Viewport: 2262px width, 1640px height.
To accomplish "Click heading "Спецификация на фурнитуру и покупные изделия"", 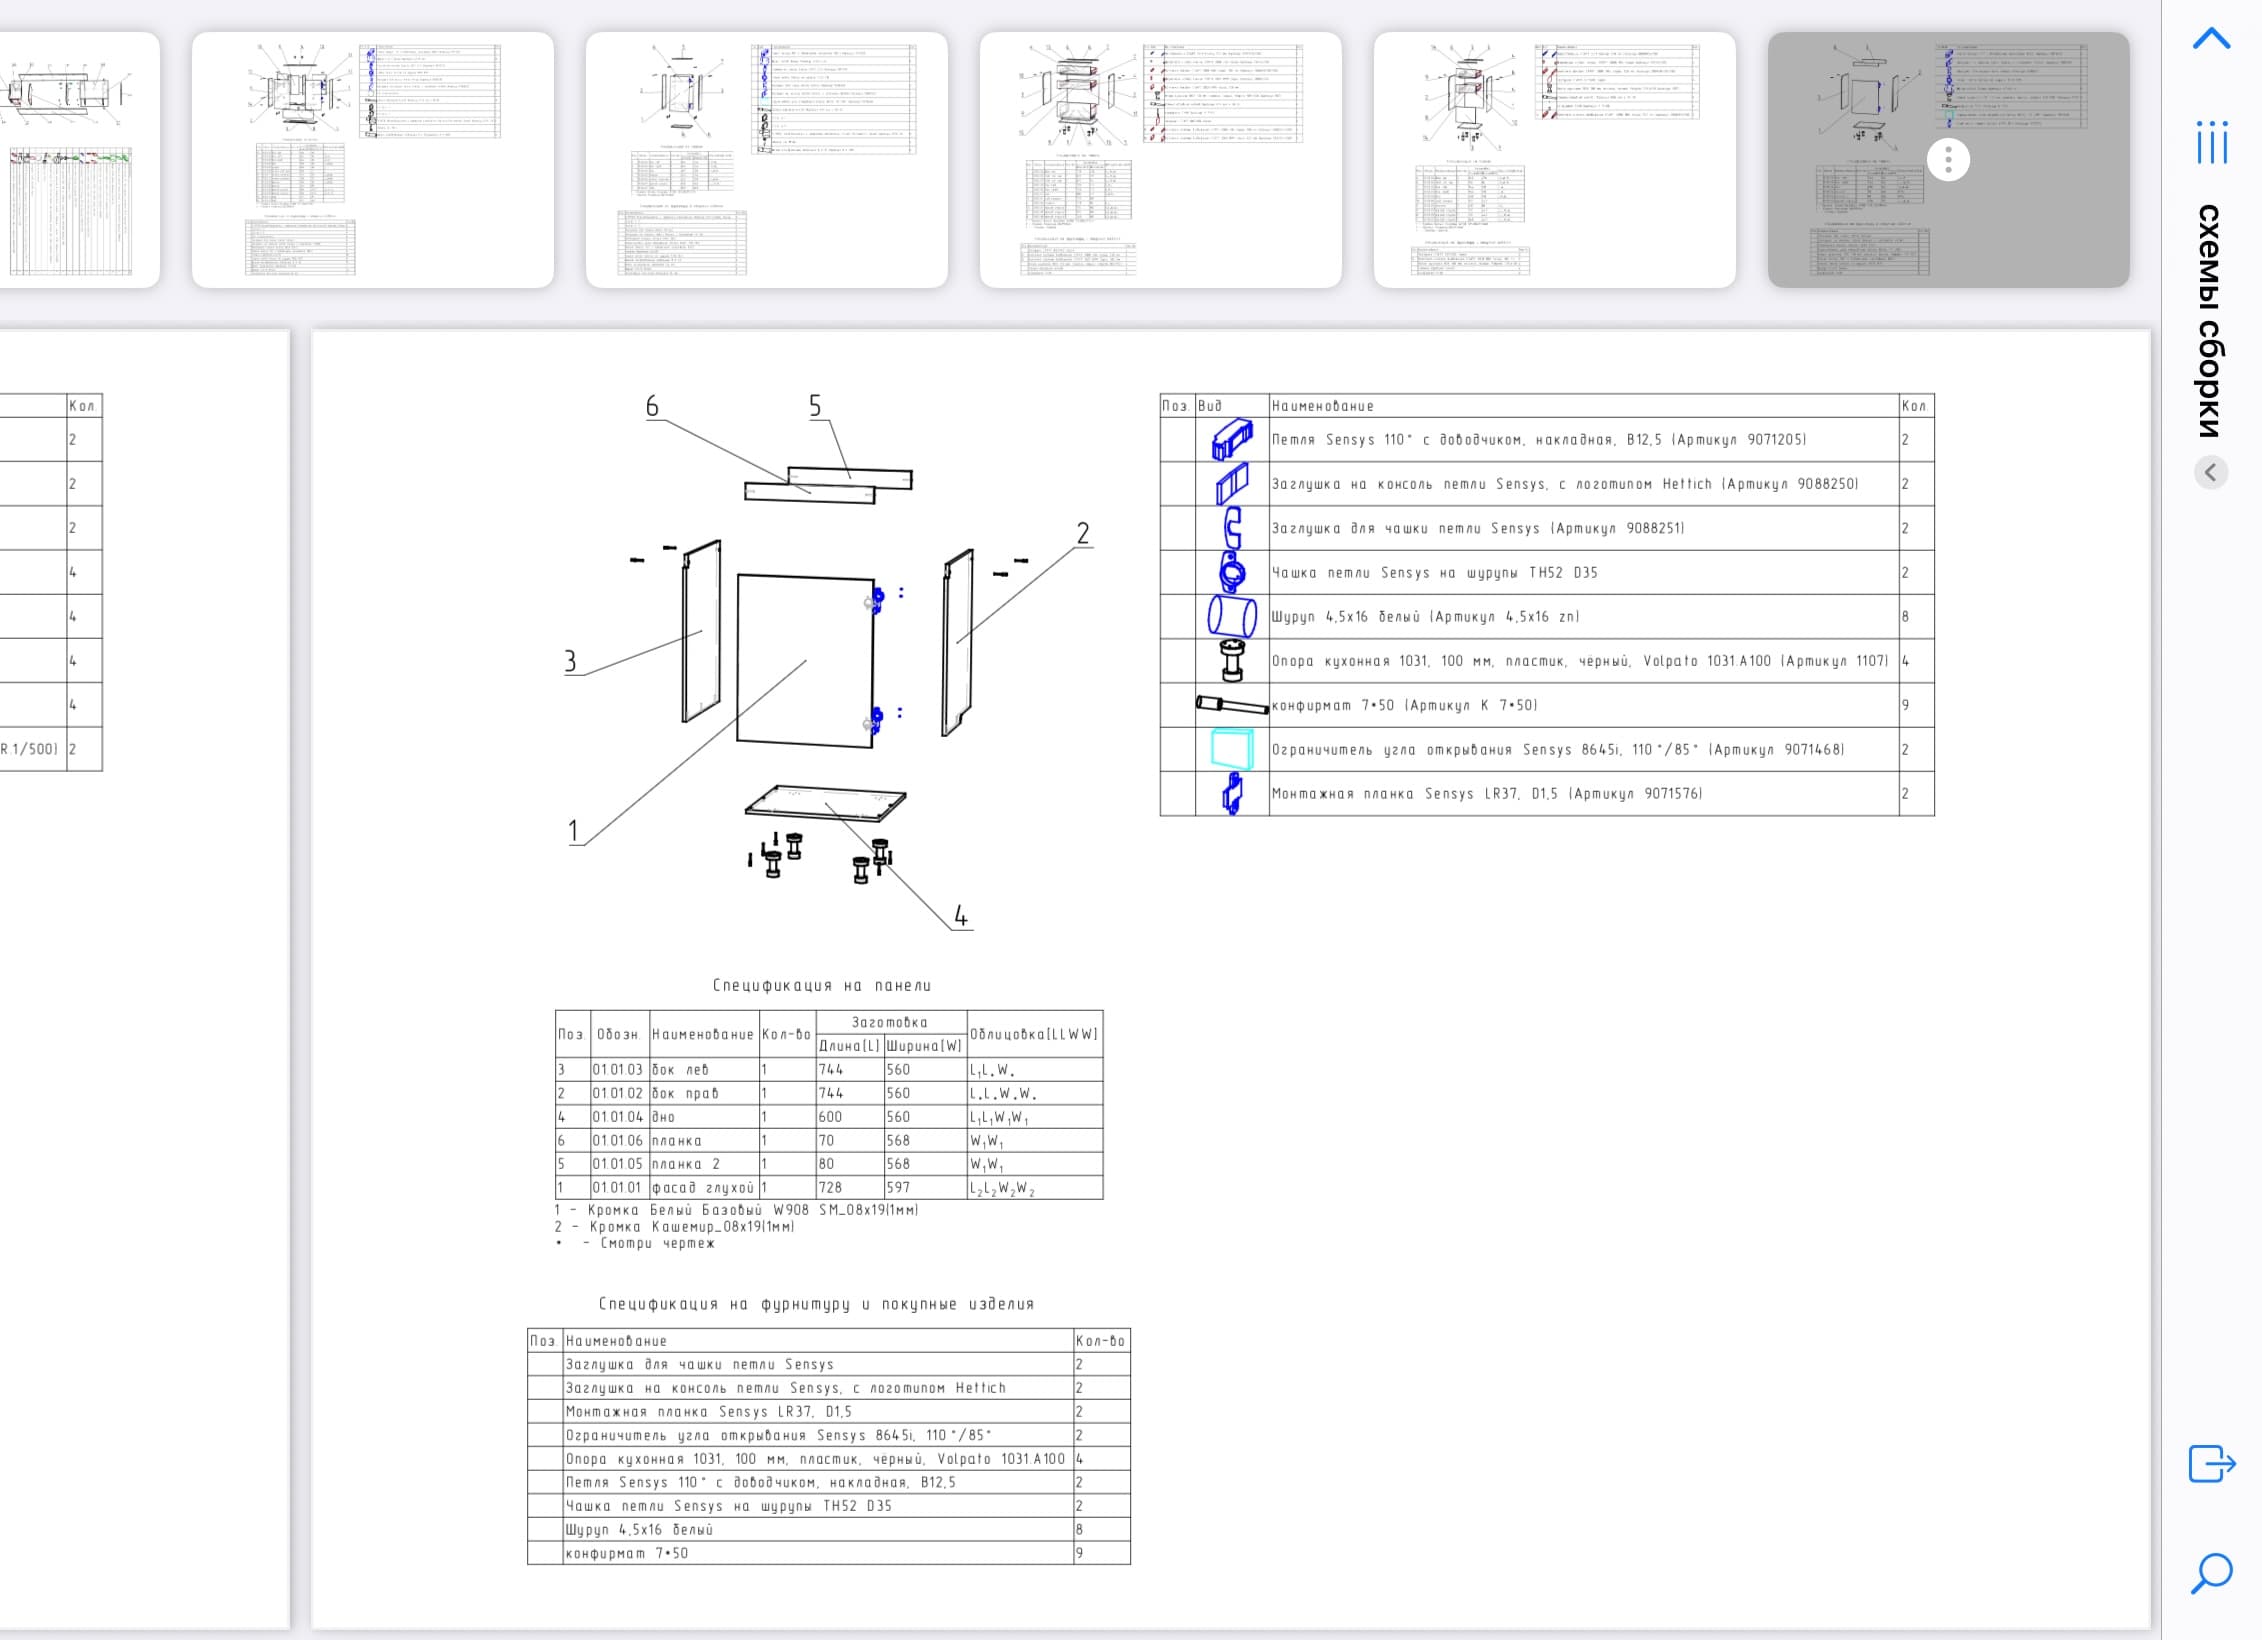I will (816, 1304).
